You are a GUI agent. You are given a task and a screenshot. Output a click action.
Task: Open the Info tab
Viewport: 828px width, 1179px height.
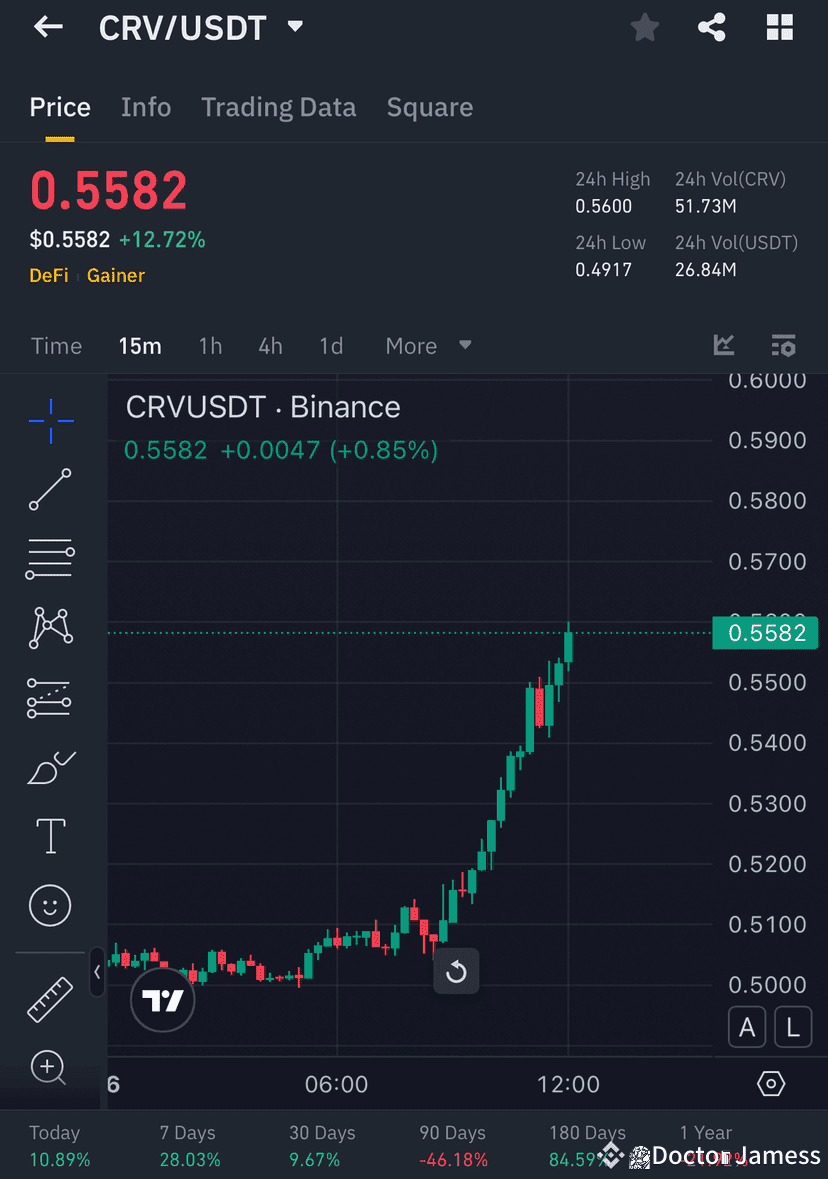[x=146, y=107]
